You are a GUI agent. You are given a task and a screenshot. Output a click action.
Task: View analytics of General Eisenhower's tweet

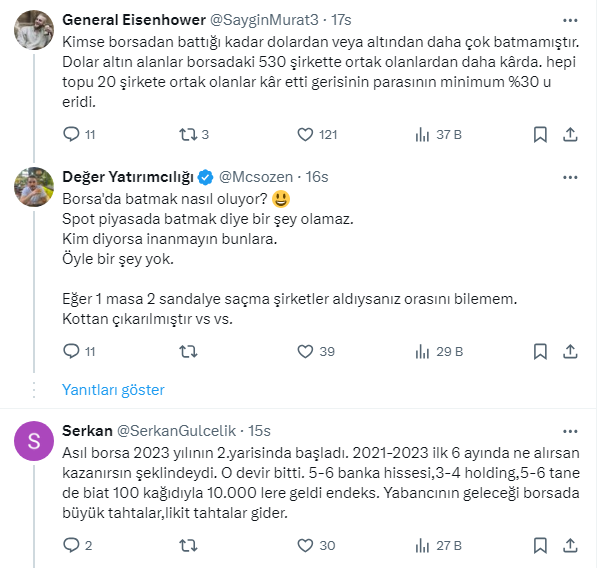pos(423,134)
